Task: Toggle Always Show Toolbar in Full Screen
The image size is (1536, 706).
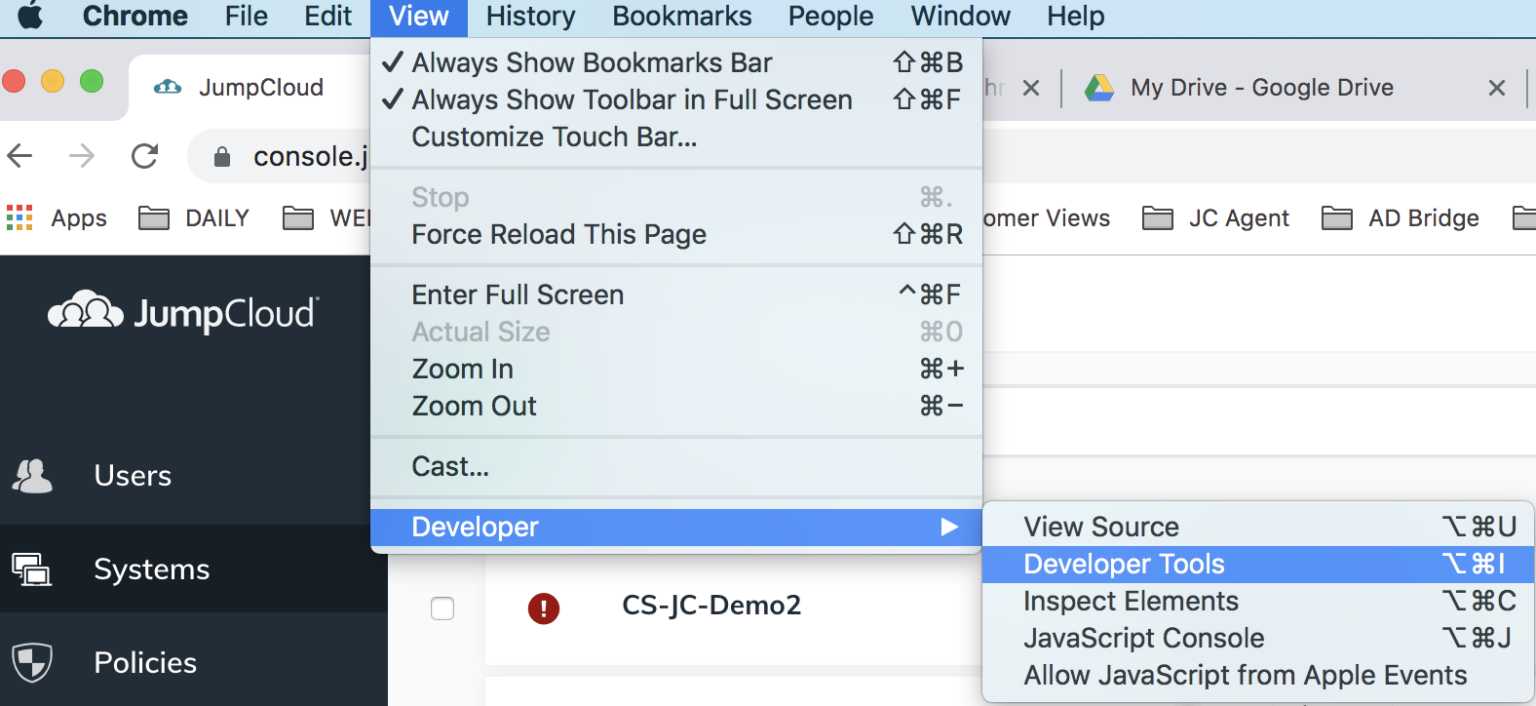Action: (x=631, y=99)
